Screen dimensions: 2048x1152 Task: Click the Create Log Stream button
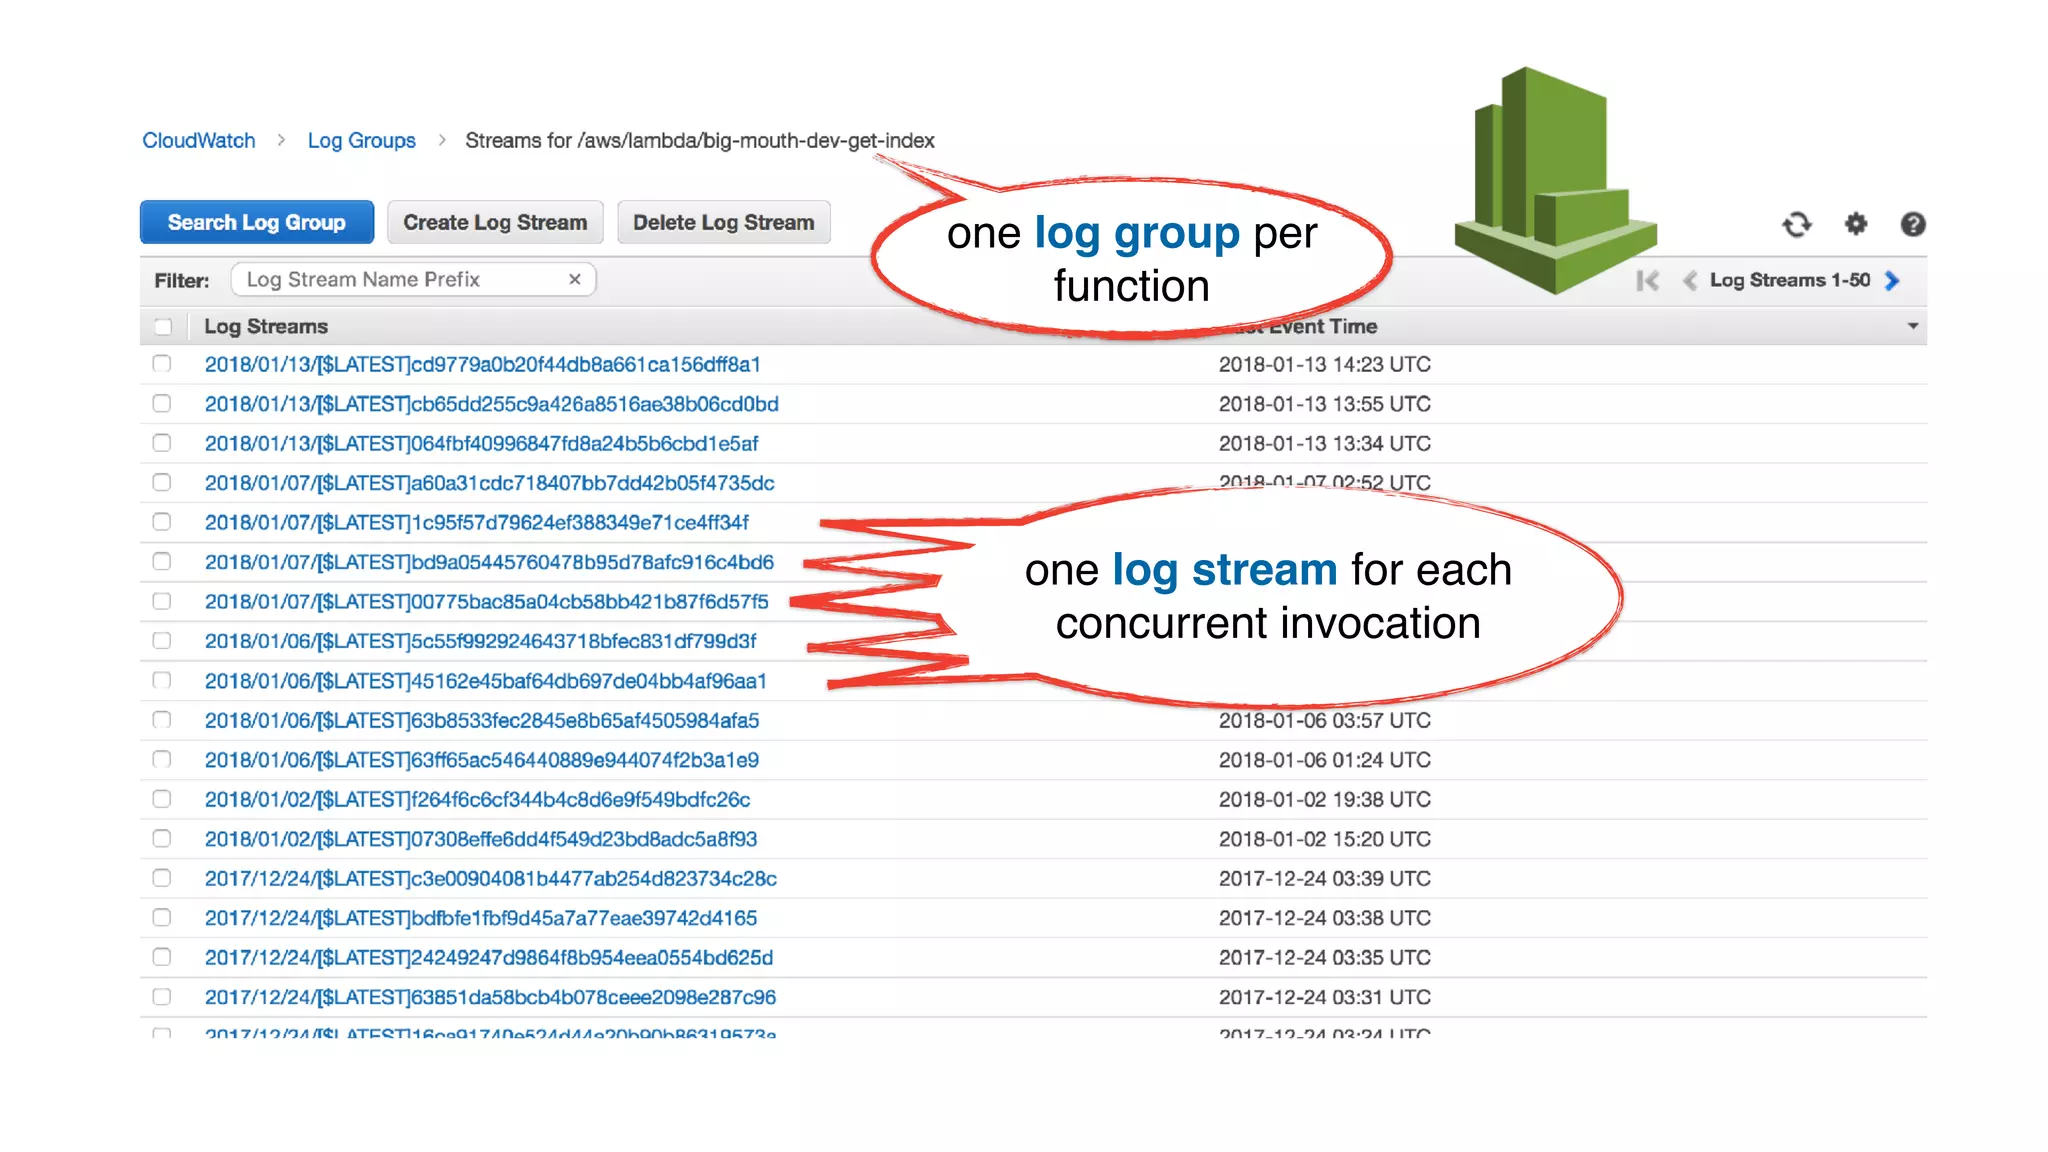[495, 222]
